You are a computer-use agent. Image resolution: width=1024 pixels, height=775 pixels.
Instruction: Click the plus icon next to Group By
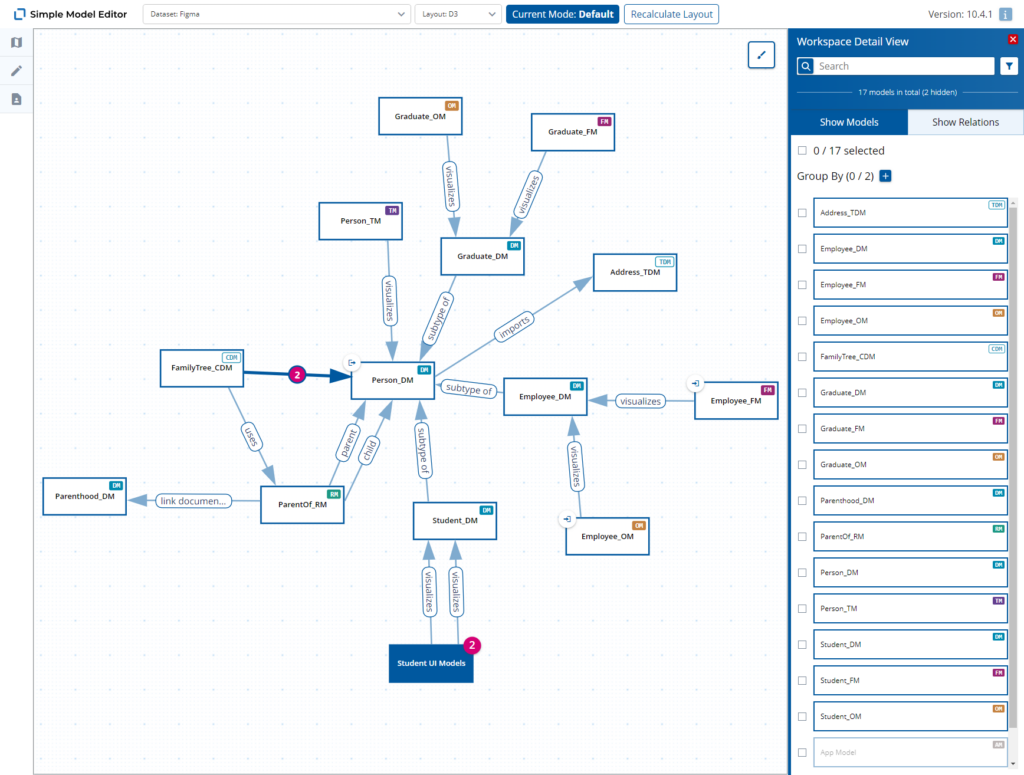click(x=886, y=176)
